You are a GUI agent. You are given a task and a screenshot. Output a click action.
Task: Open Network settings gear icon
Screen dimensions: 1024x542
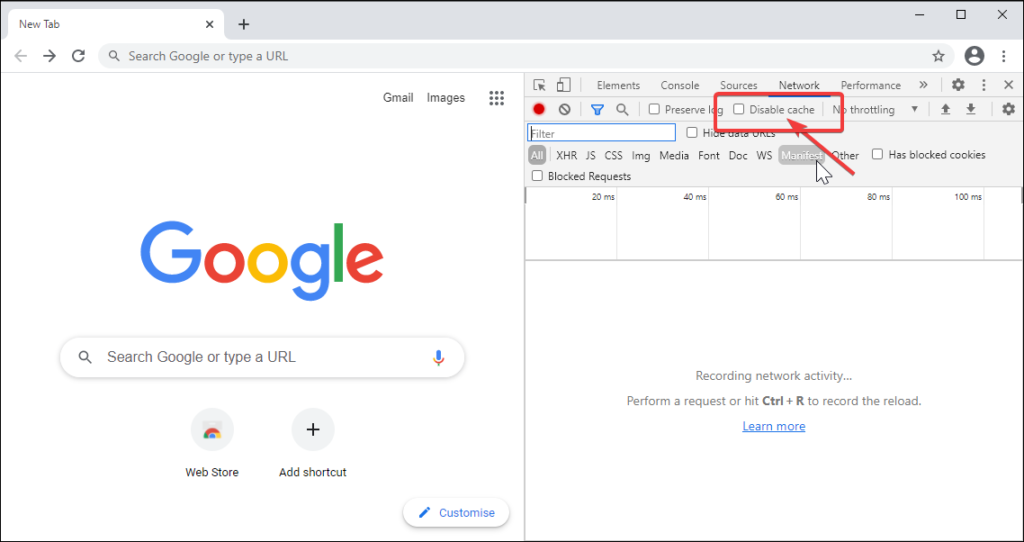pos(1008,110)
